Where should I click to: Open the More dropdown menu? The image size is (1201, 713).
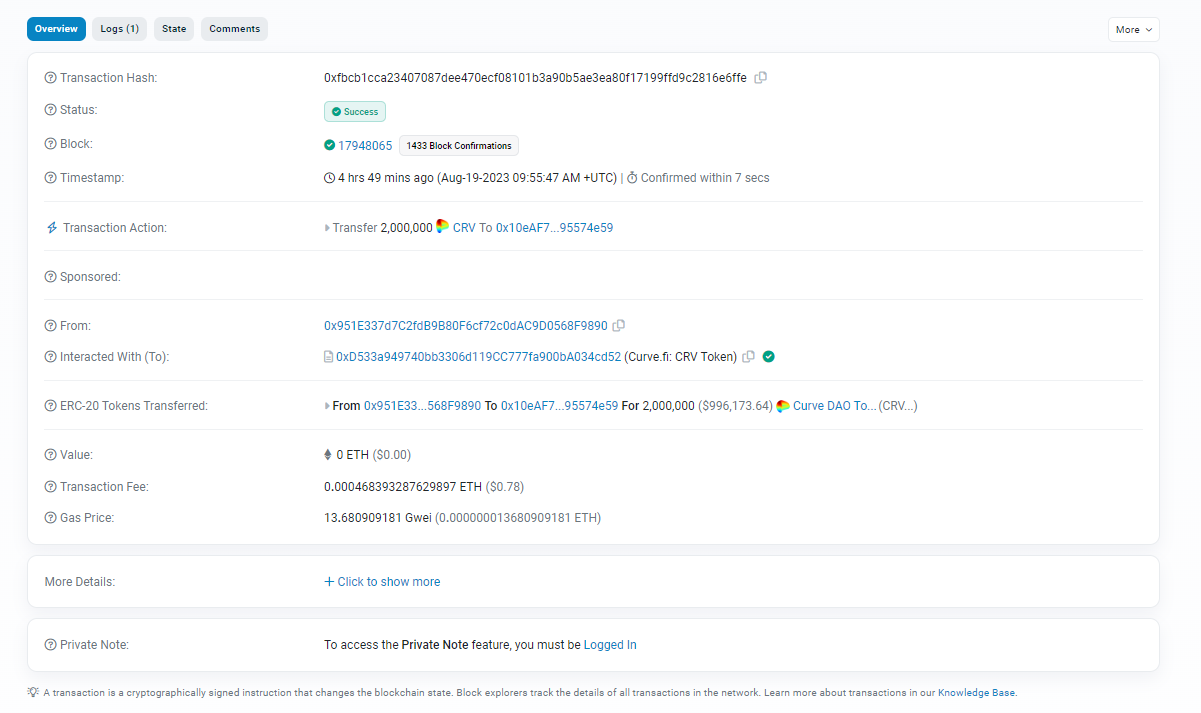click(1133, 30)
